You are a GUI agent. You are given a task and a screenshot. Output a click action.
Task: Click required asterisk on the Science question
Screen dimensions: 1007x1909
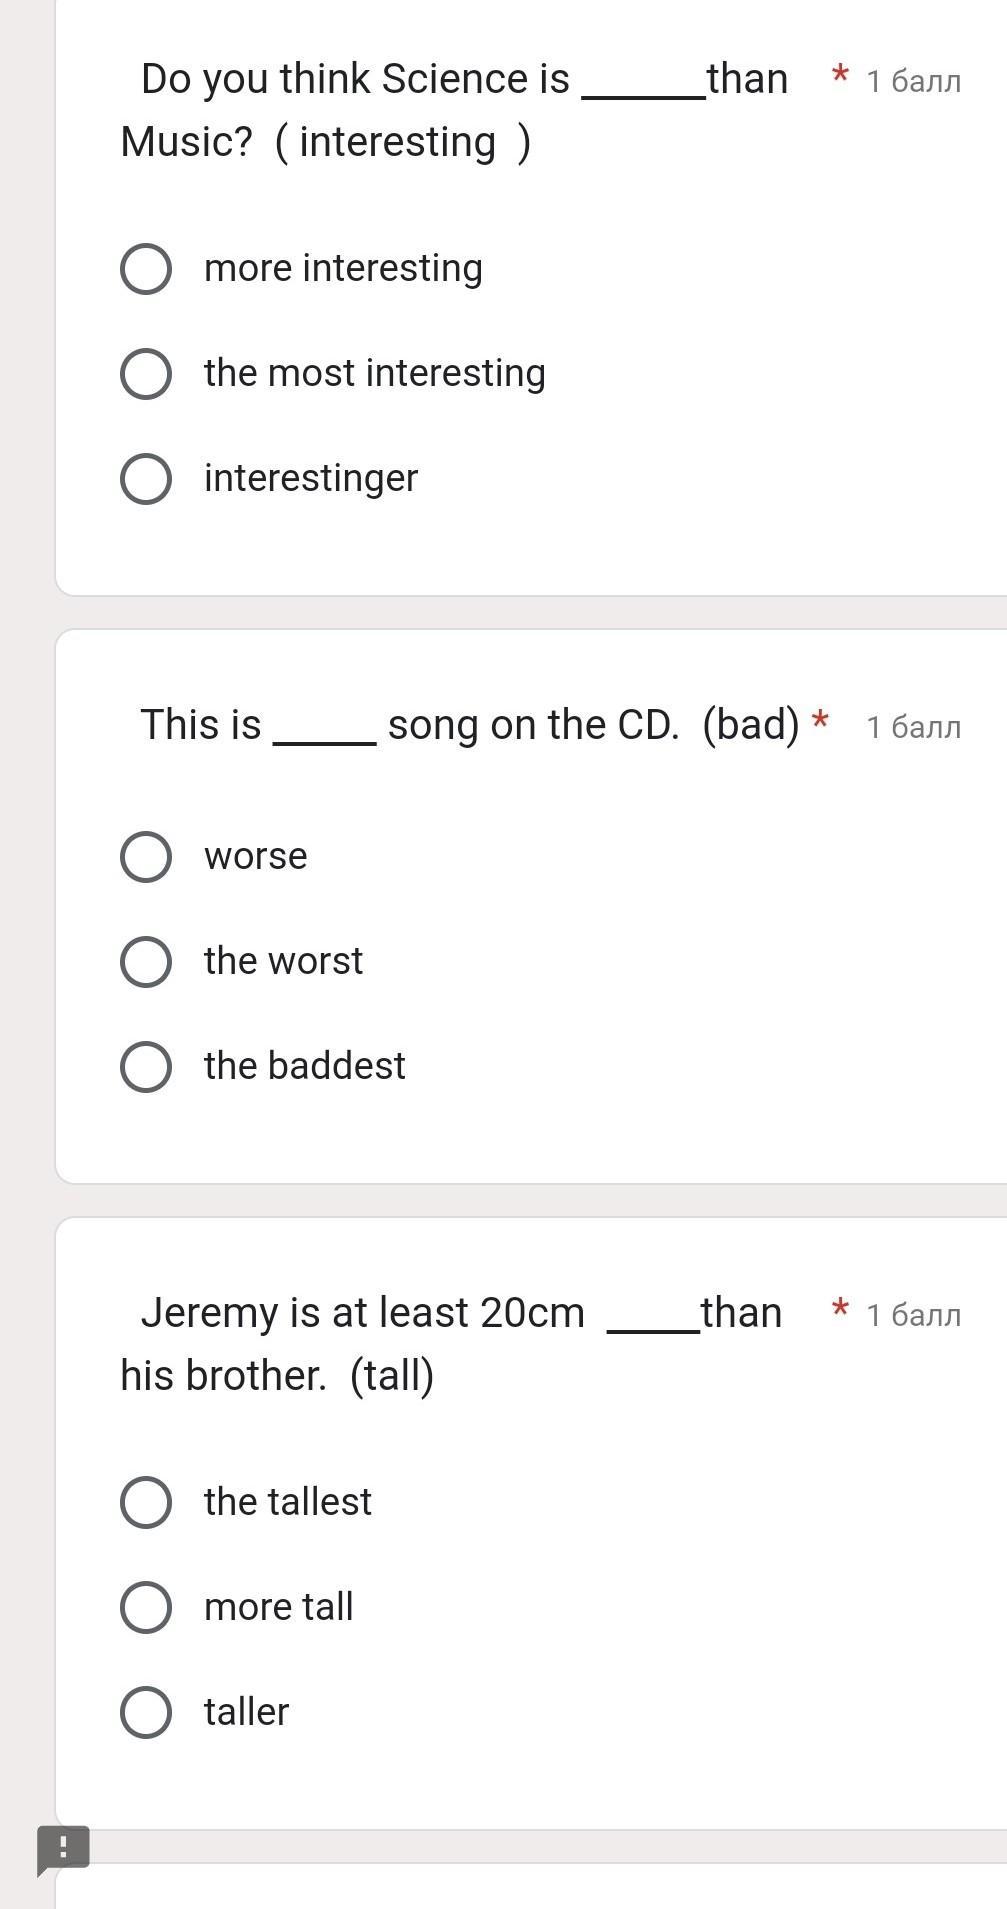click(x=840, y=75)
